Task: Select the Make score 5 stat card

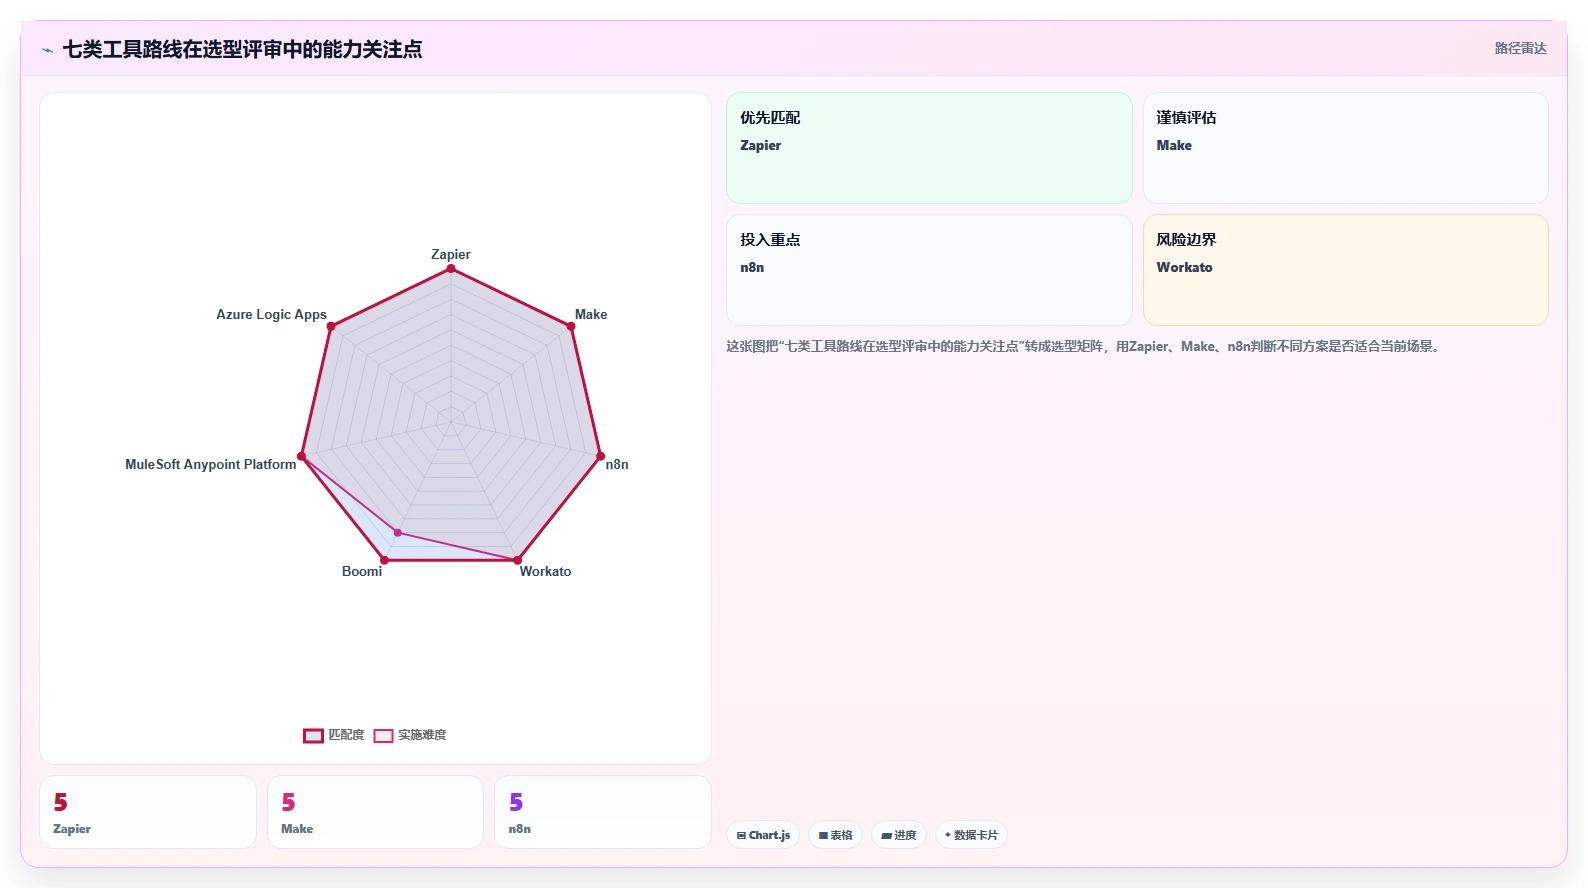Action: [x=375, y=812]
